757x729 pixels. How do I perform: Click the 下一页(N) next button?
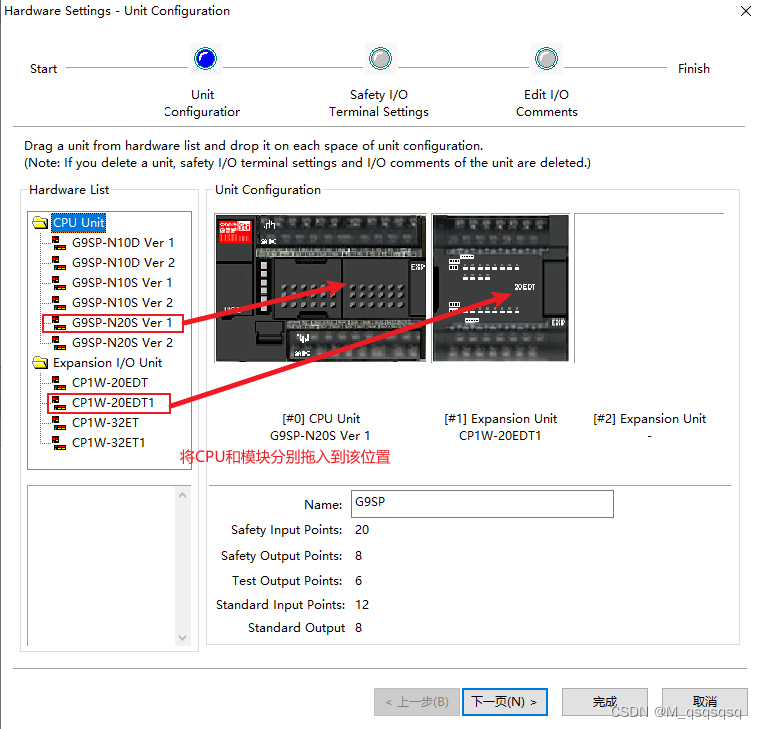(505, 702)
